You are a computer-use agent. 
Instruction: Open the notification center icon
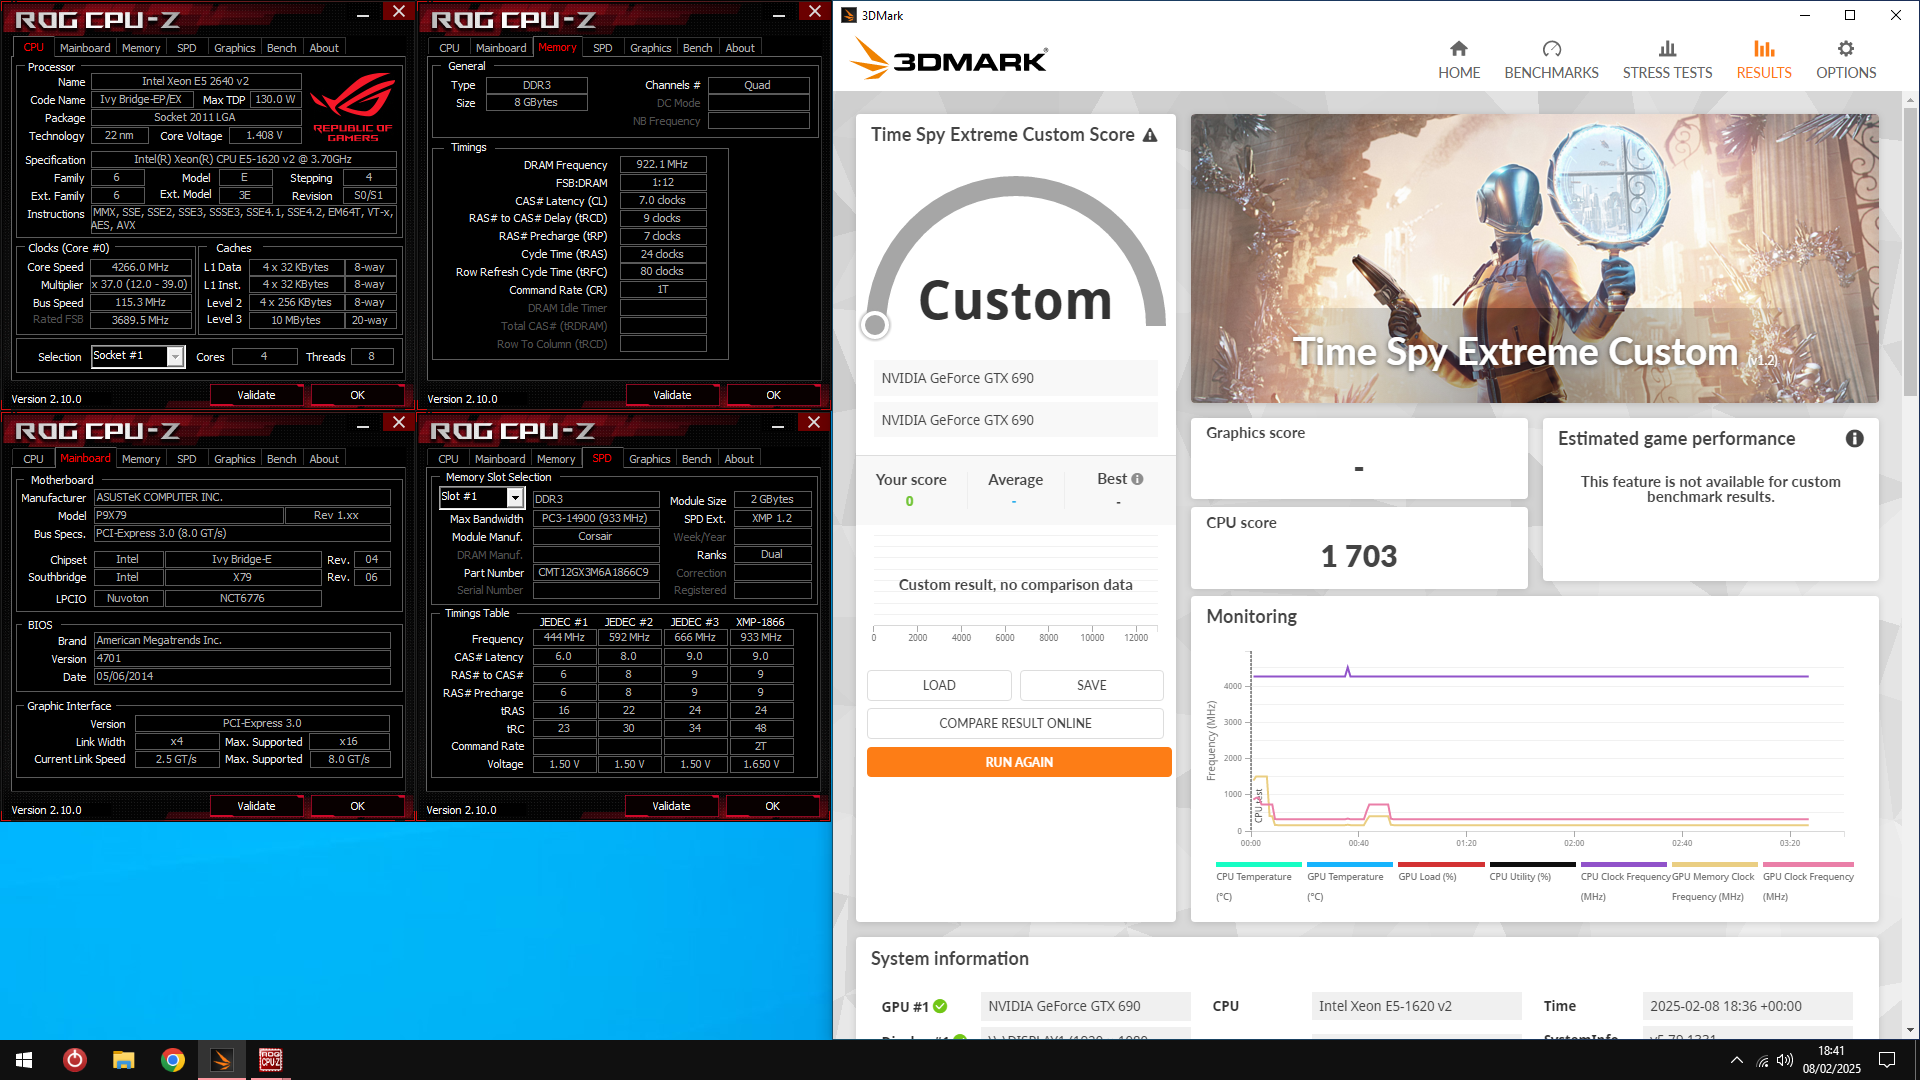(x=1887, y=1060)
